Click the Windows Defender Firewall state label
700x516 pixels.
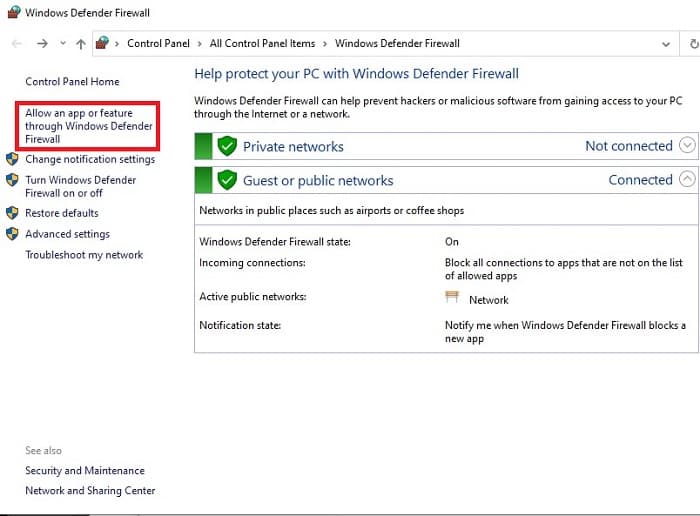click(x=275, y=242)
